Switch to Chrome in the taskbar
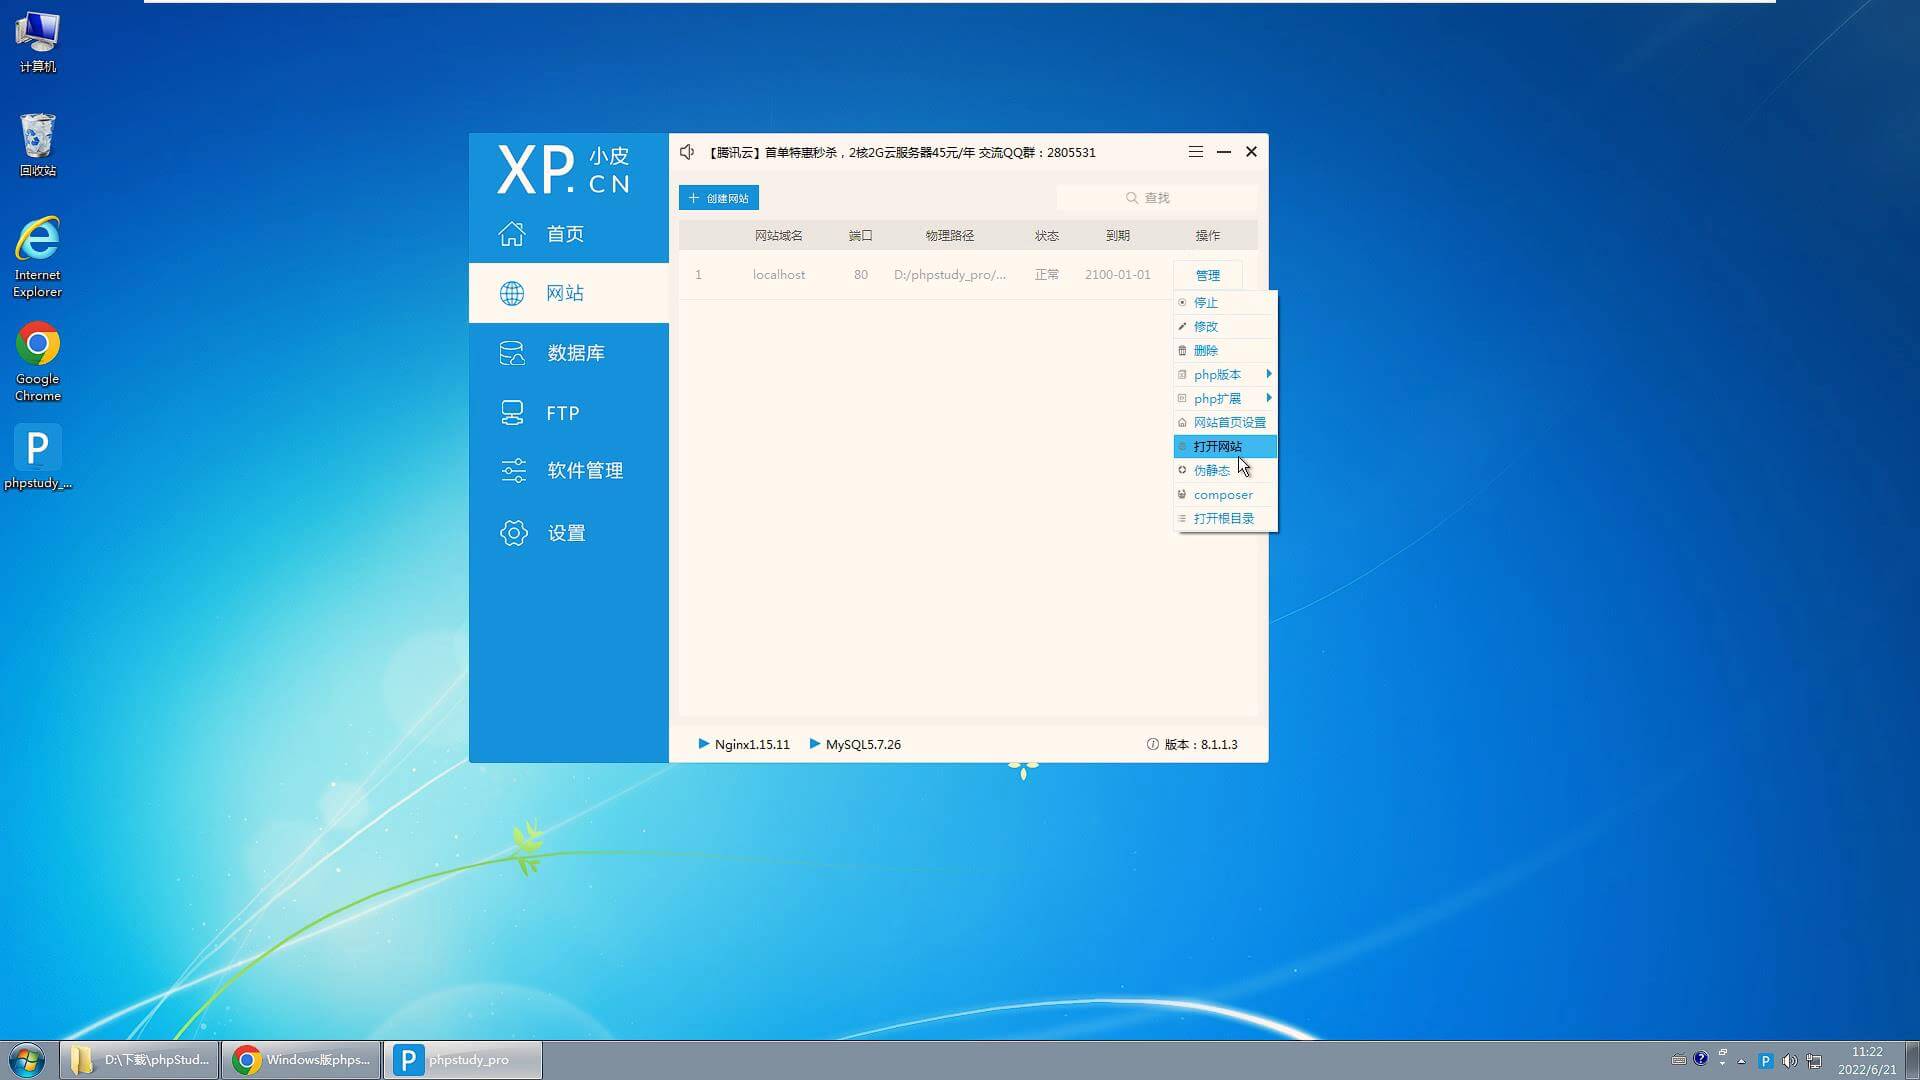1920x1080 pixels. [301, 1060]
